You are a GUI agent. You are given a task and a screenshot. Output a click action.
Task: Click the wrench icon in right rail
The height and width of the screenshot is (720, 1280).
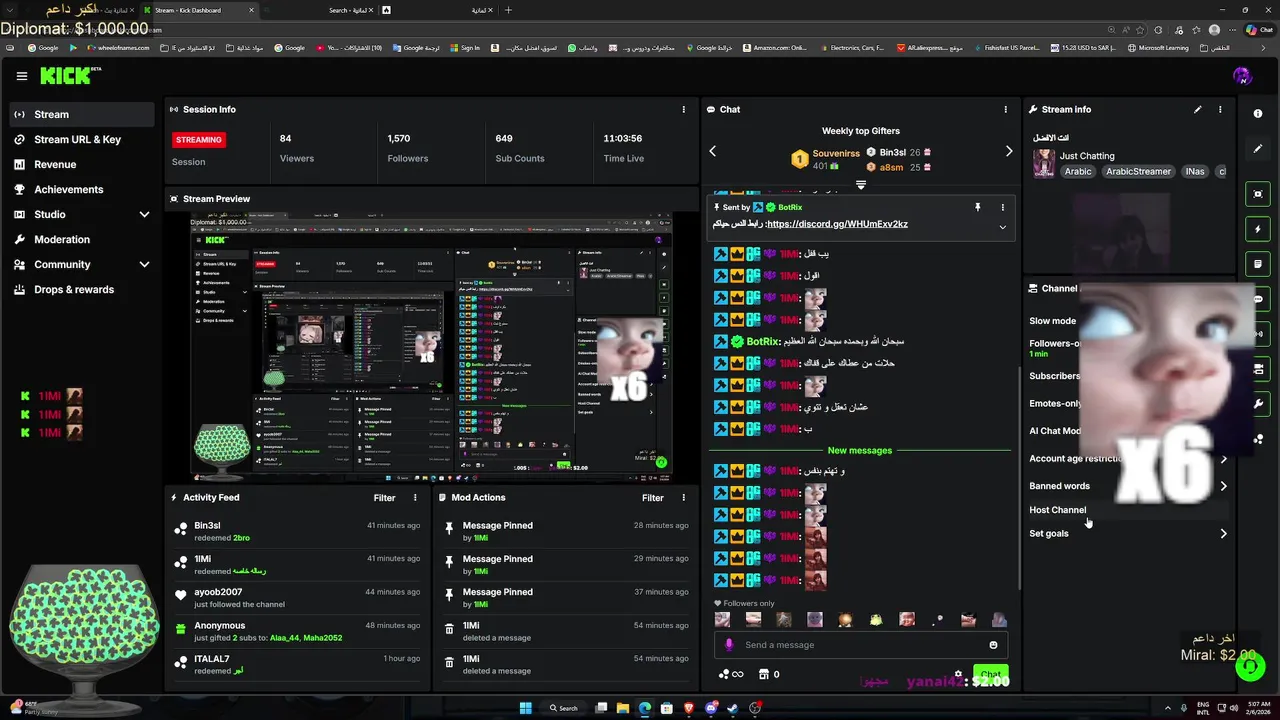coord(1258,404)
